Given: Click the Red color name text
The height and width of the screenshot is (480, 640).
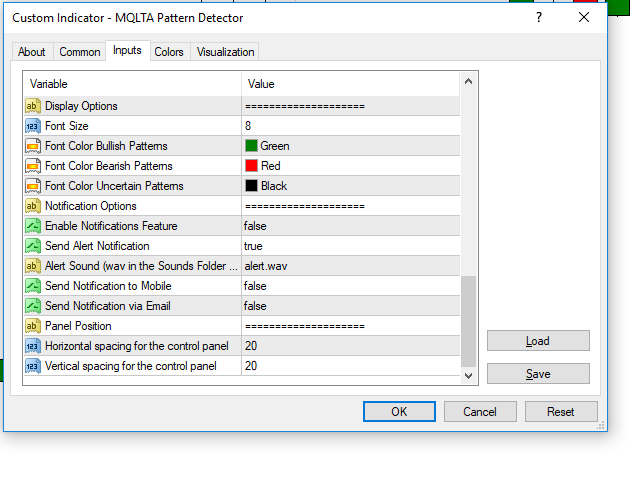Looking at the screenshot, I should (x=271, y=166).
